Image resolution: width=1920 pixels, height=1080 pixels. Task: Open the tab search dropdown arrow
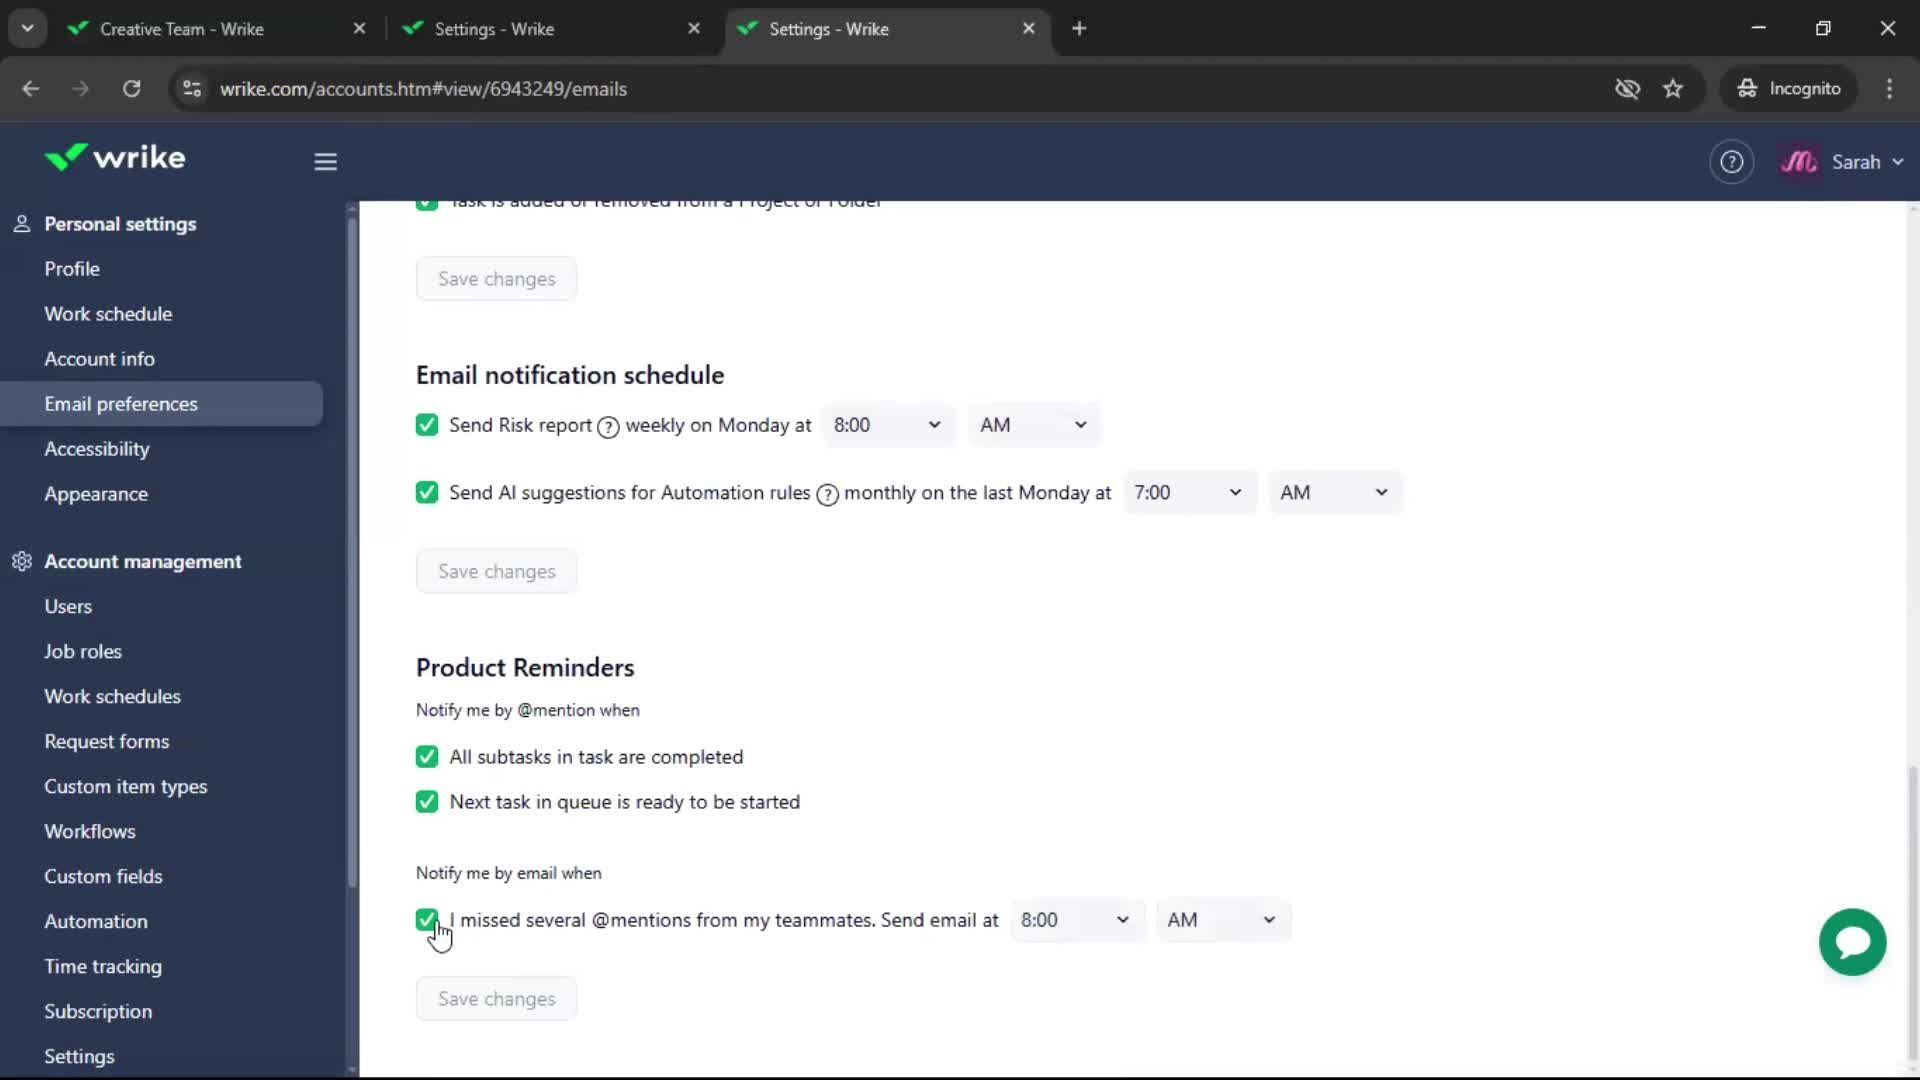27,29
